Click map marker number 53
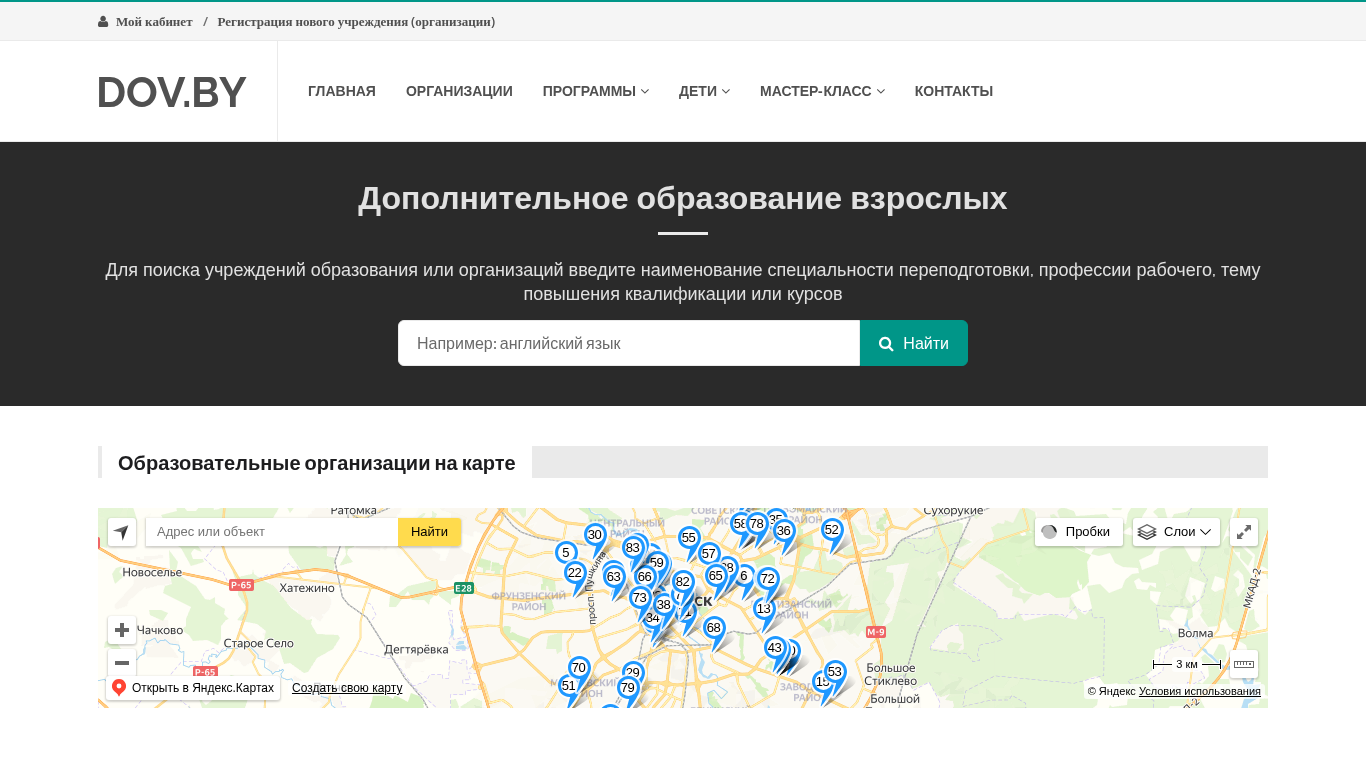The width and height of the screenshot is (1366, 768). tap(835, 672)
